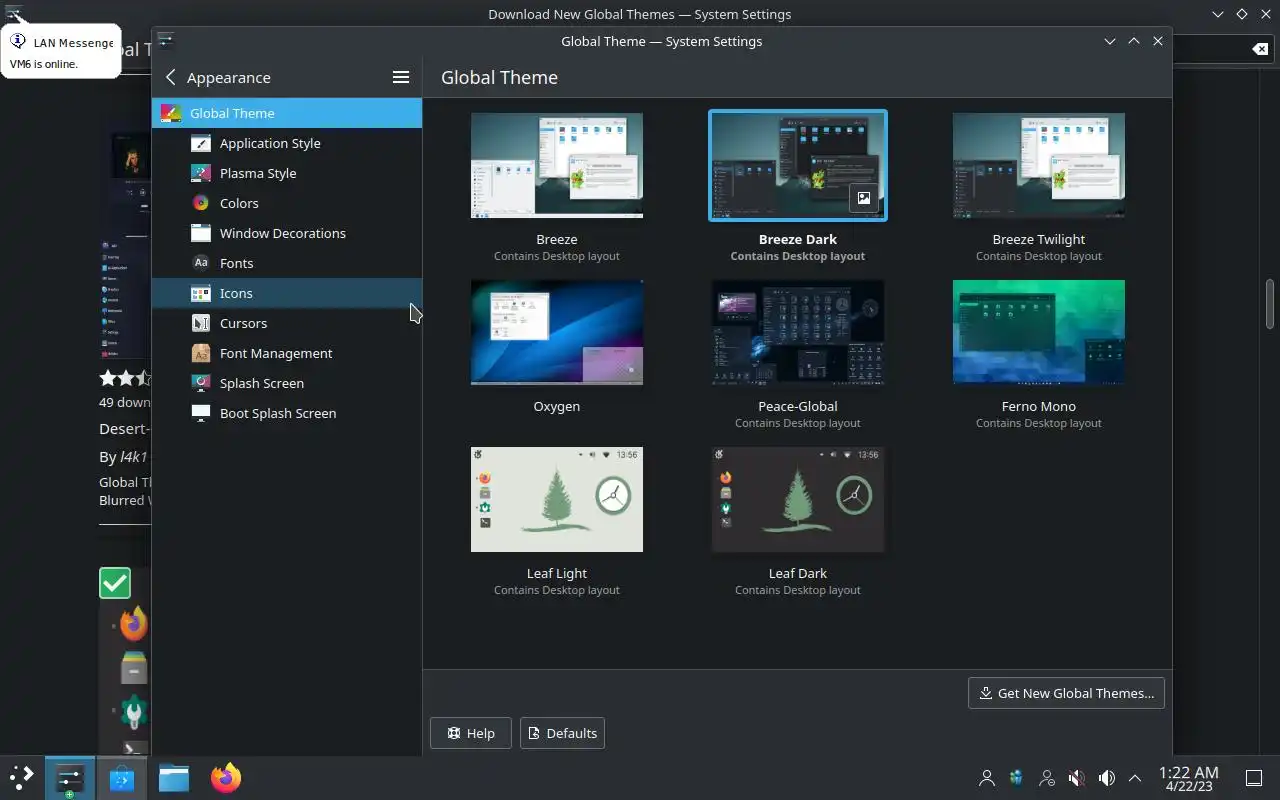This screenshot has height=800, width=1280.
Task: Open Colors via the color wheel icon
Action: [x=201, y=203]
